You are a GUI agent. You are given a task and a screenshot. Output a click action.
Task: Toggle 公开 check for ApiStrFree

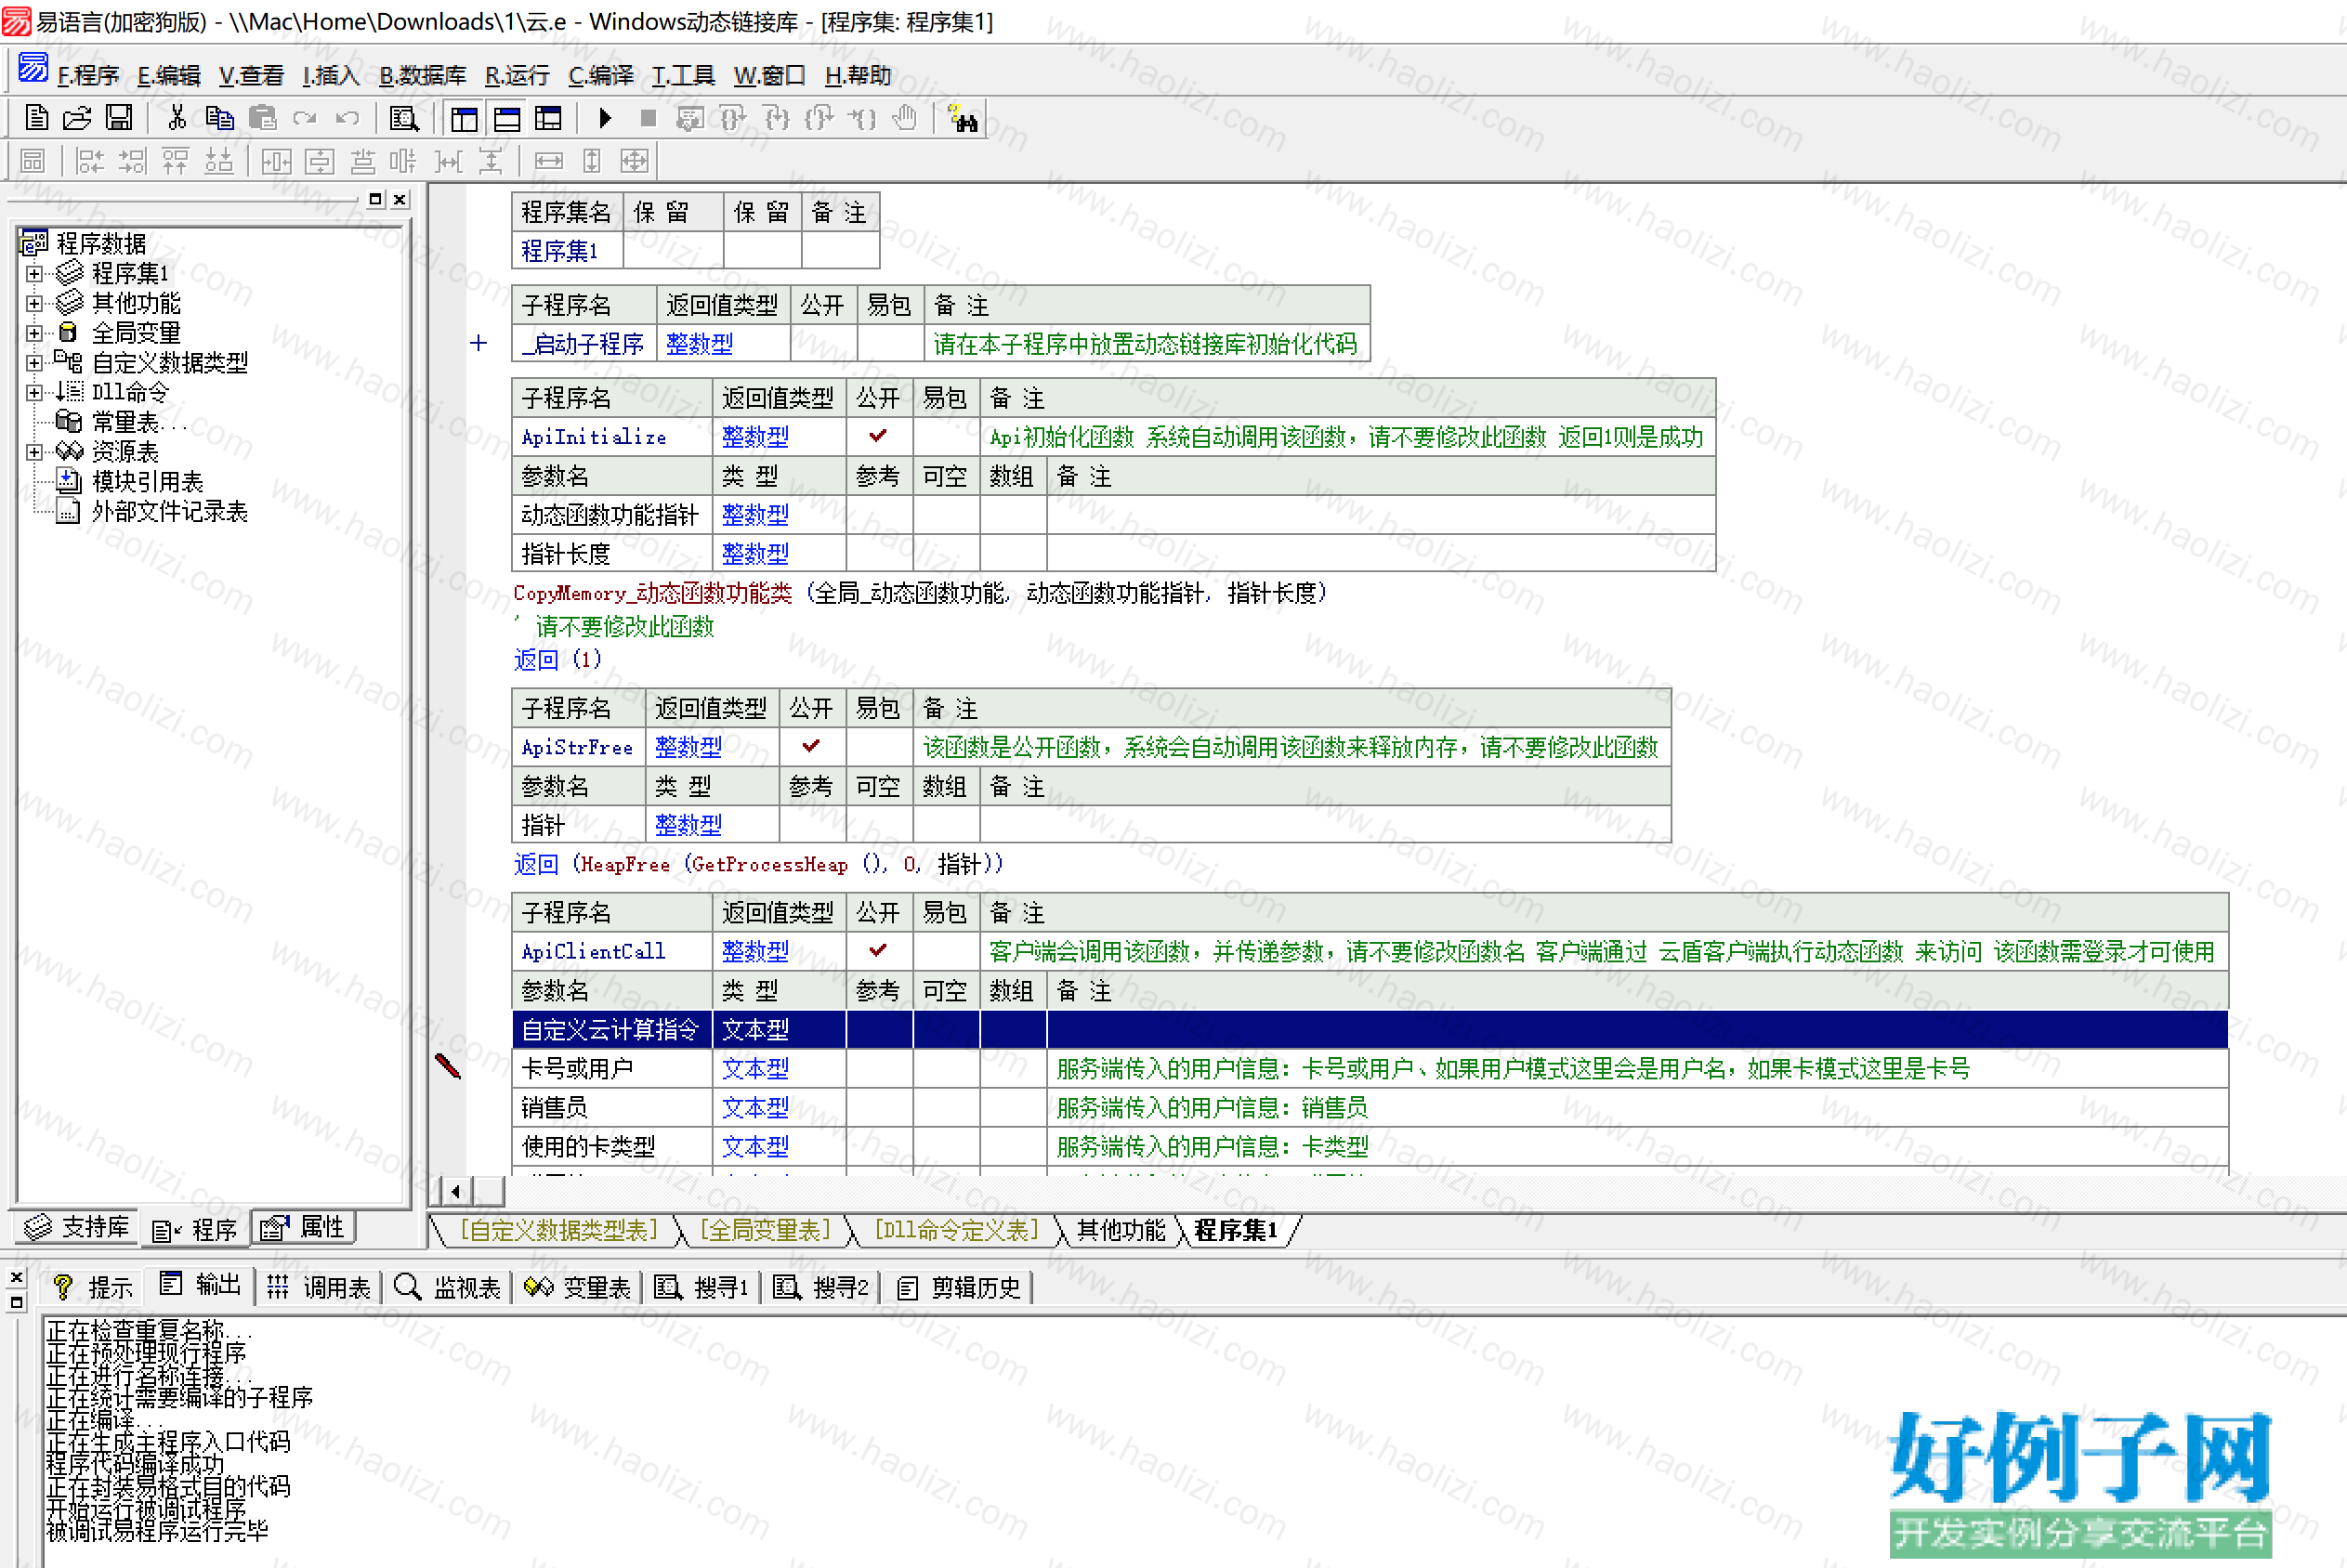[x=811, y=746]
